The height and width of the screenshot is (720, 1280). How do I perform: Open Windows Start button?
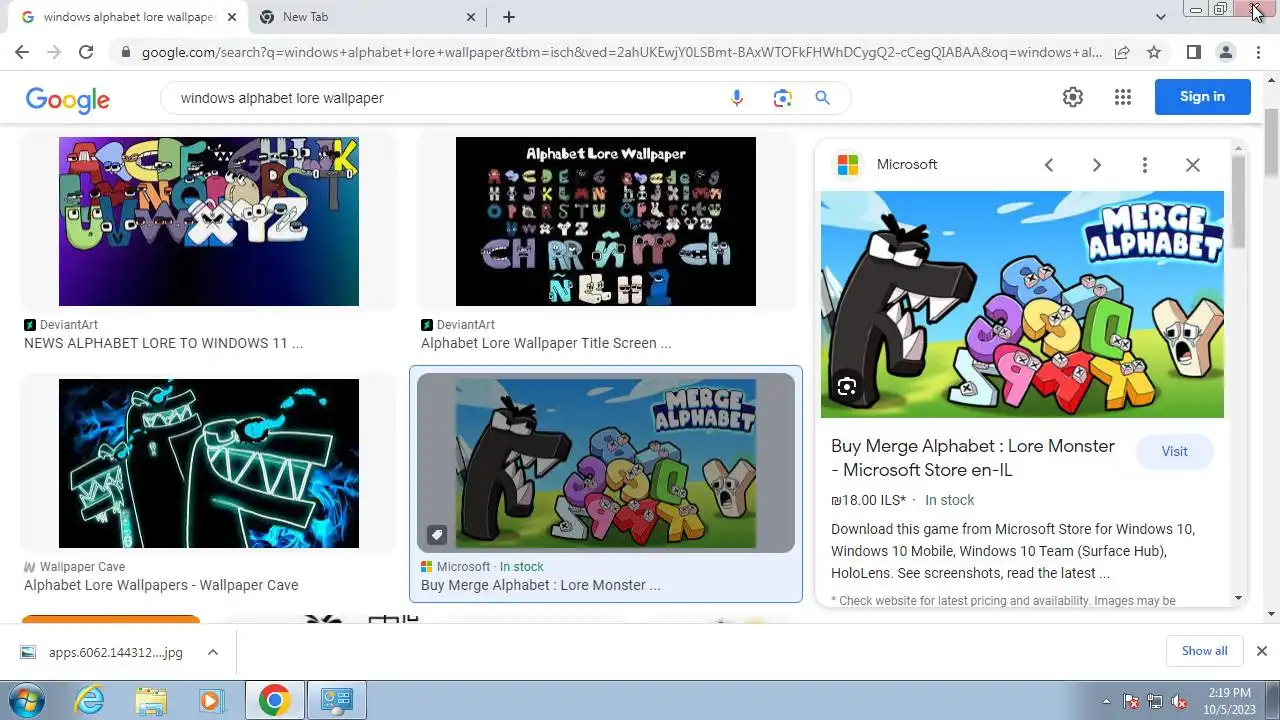(27, 701)
